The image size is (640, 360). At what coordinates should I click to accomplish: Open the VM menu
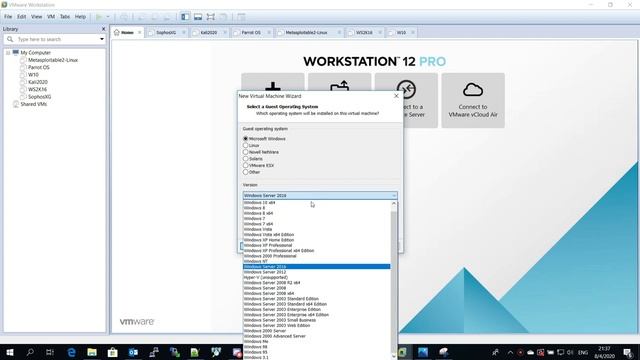(51, 17)
